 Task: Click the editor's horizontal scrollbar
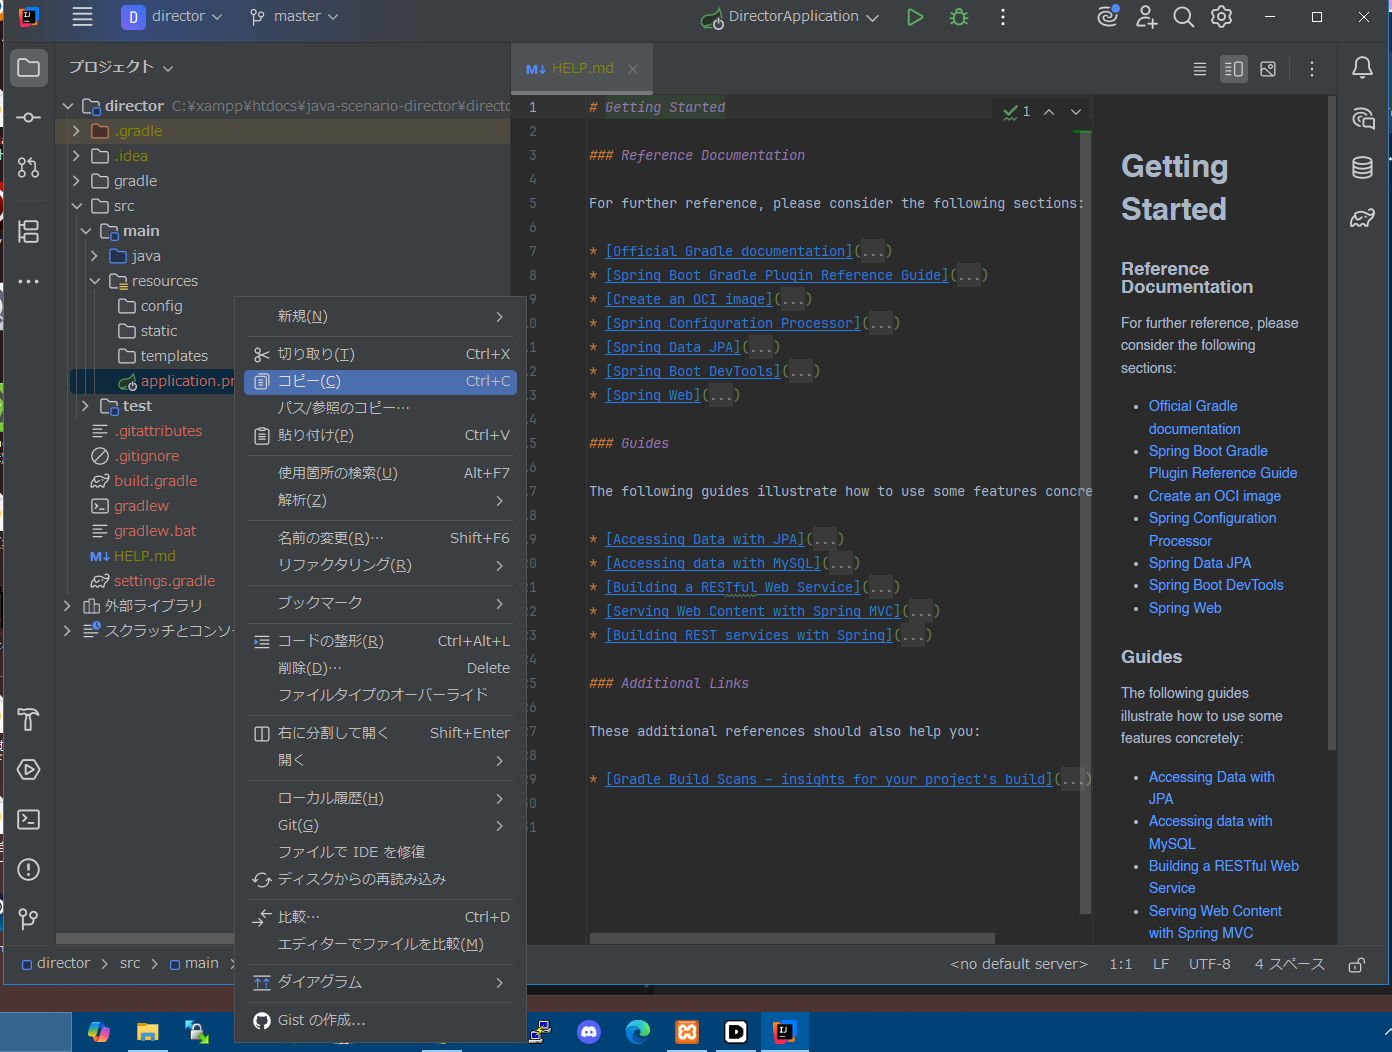pyautogui.click(x=792, y=938)
